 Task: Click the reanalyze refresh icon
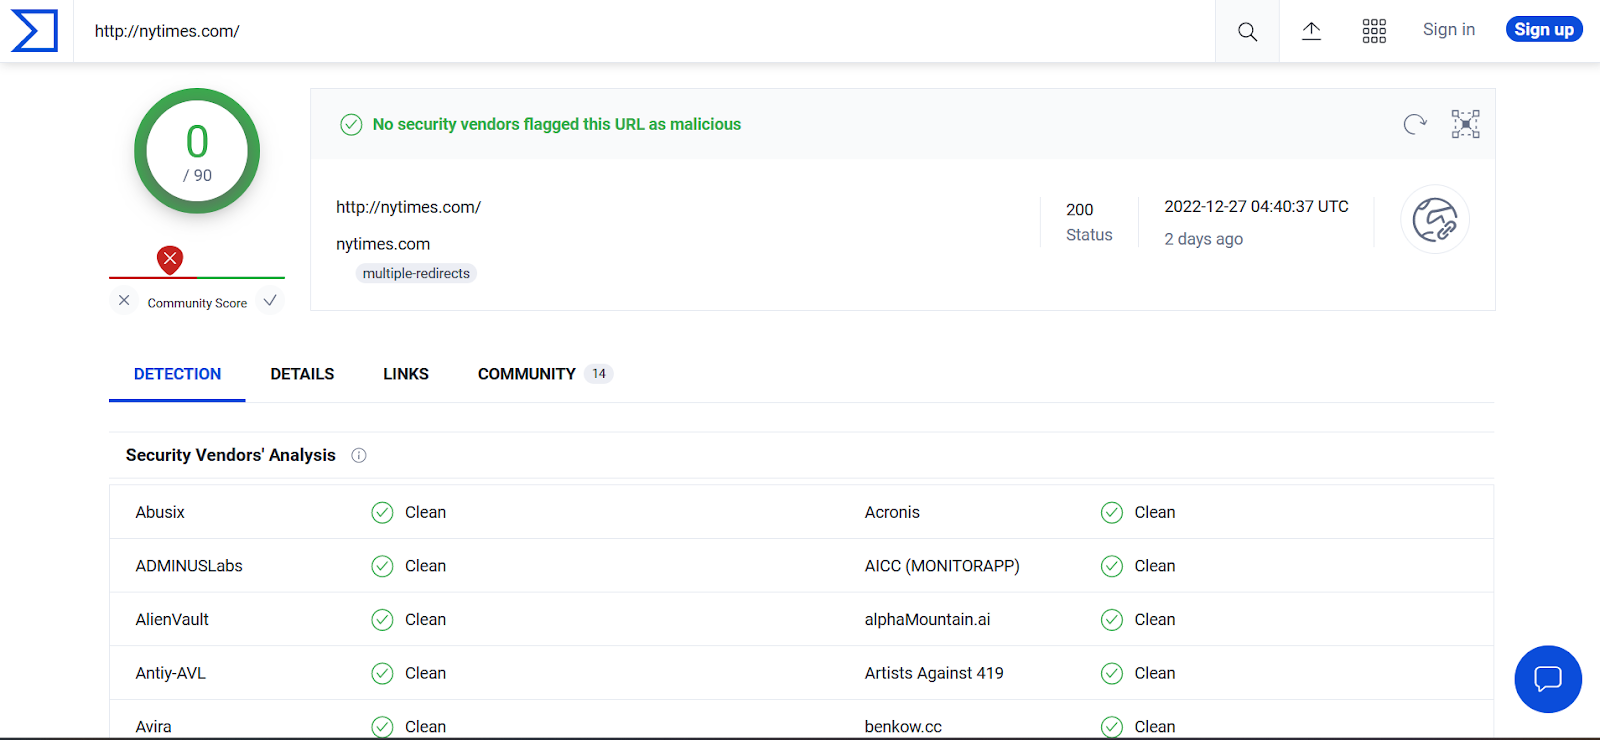click(x=1414, y=124)
